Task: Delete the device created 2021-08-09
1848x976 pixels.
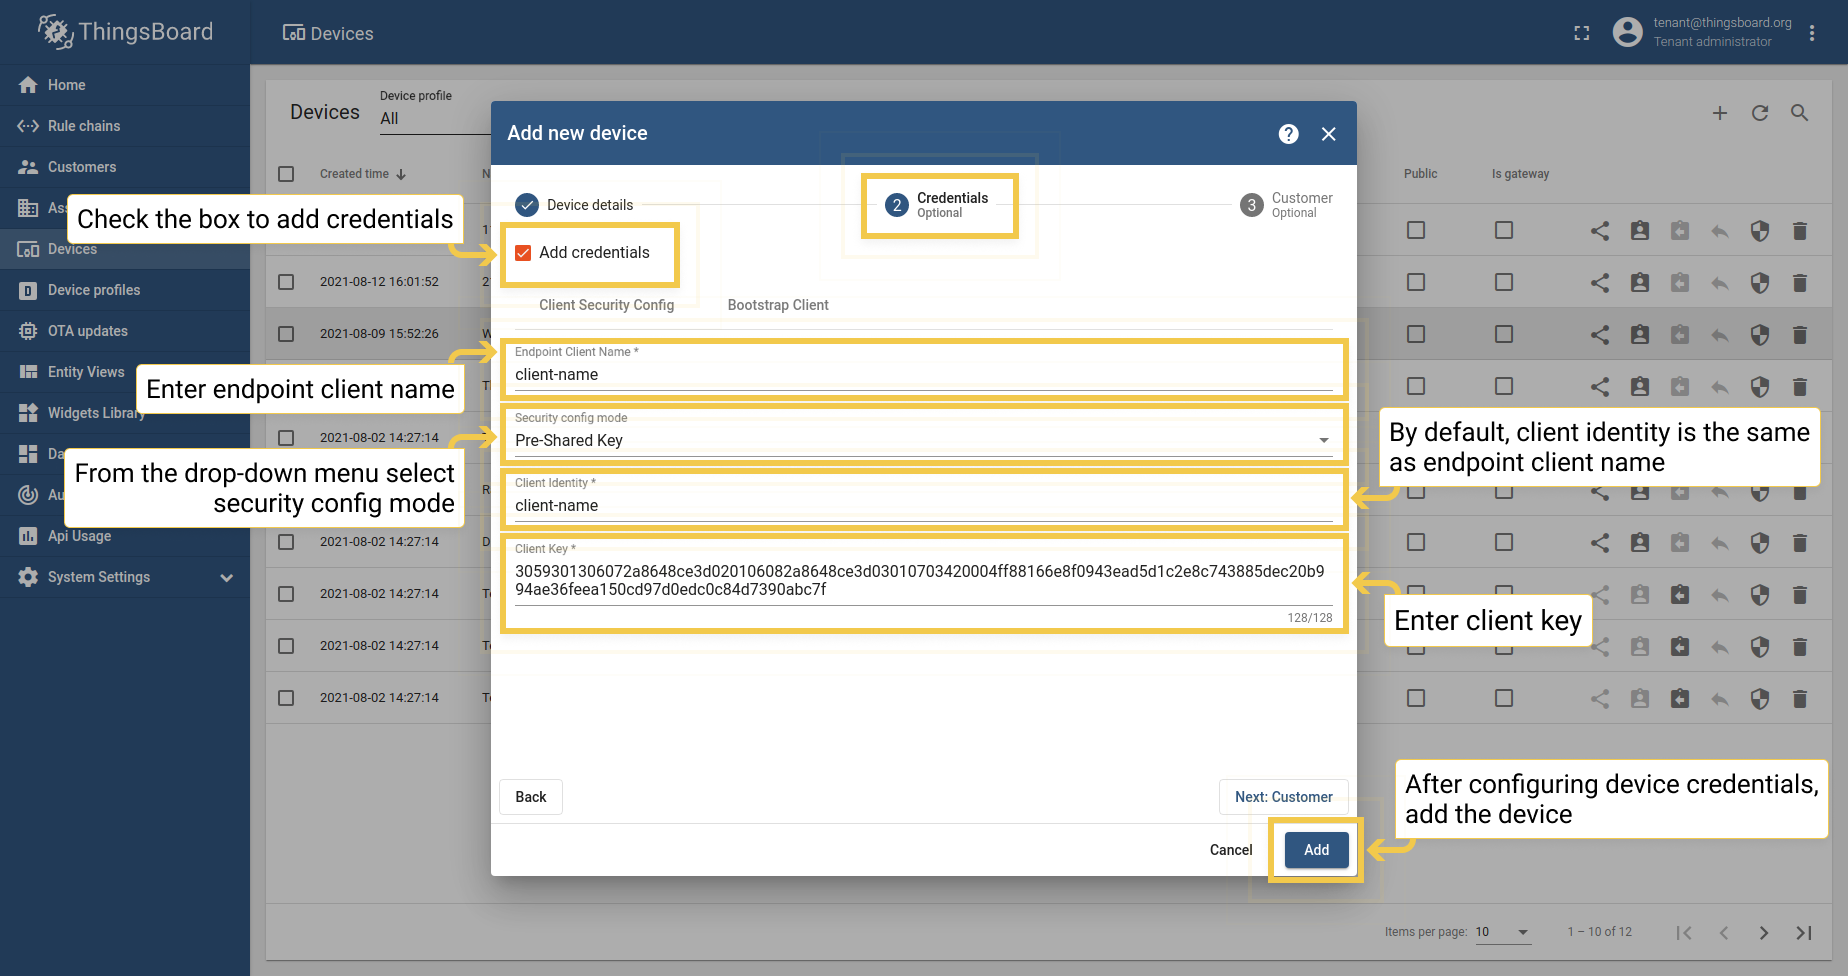Action: point(1800,334)
